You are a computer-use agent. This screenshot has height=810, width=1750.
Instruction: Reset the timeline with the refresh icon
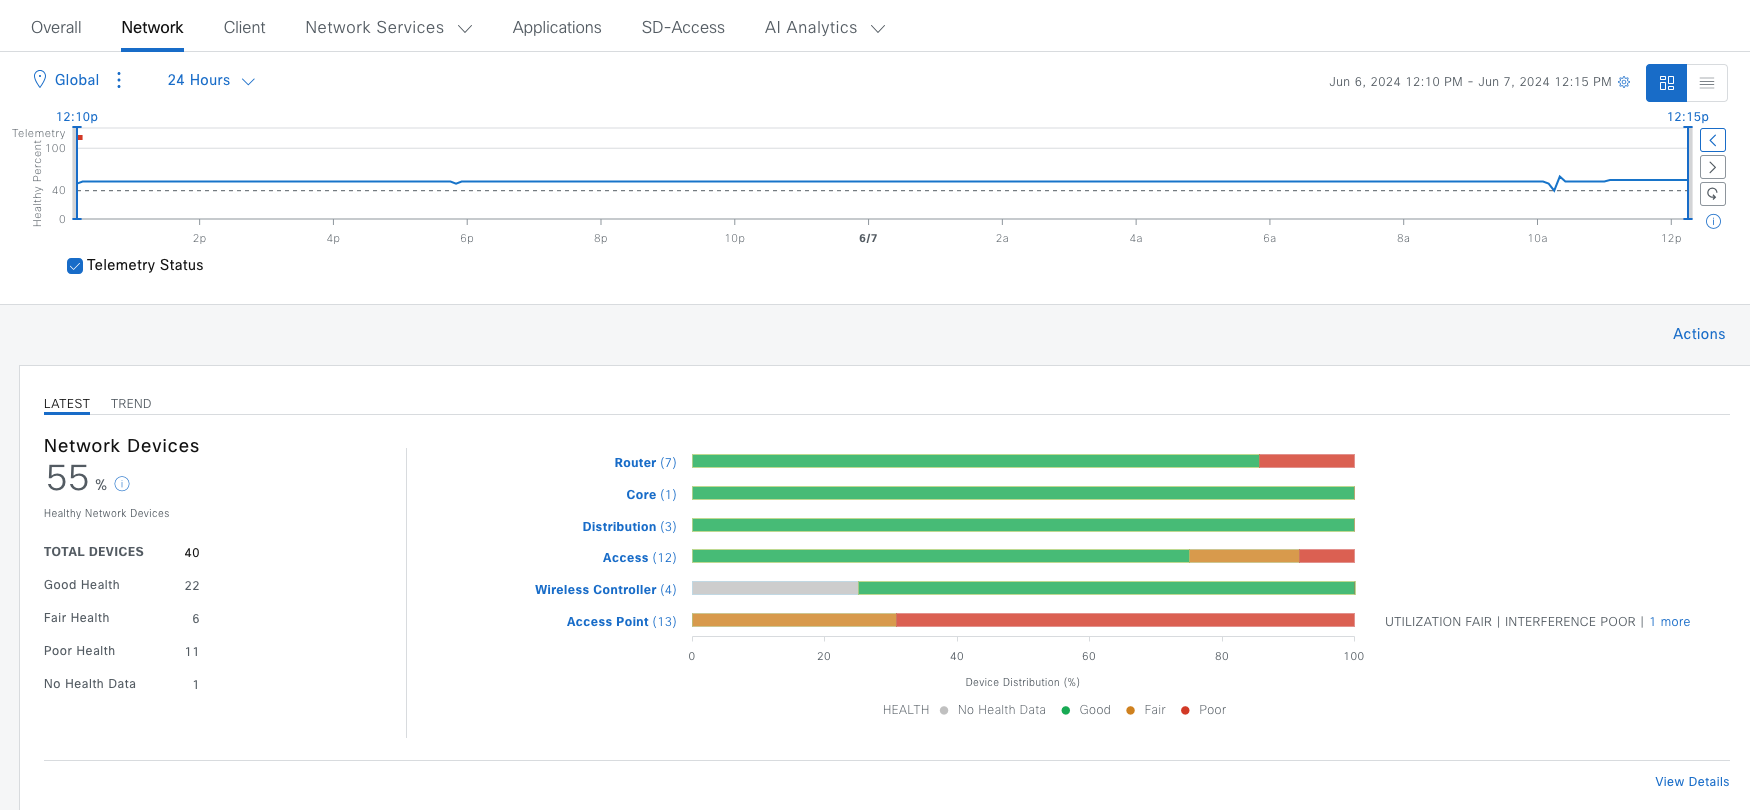[1712, 194]
